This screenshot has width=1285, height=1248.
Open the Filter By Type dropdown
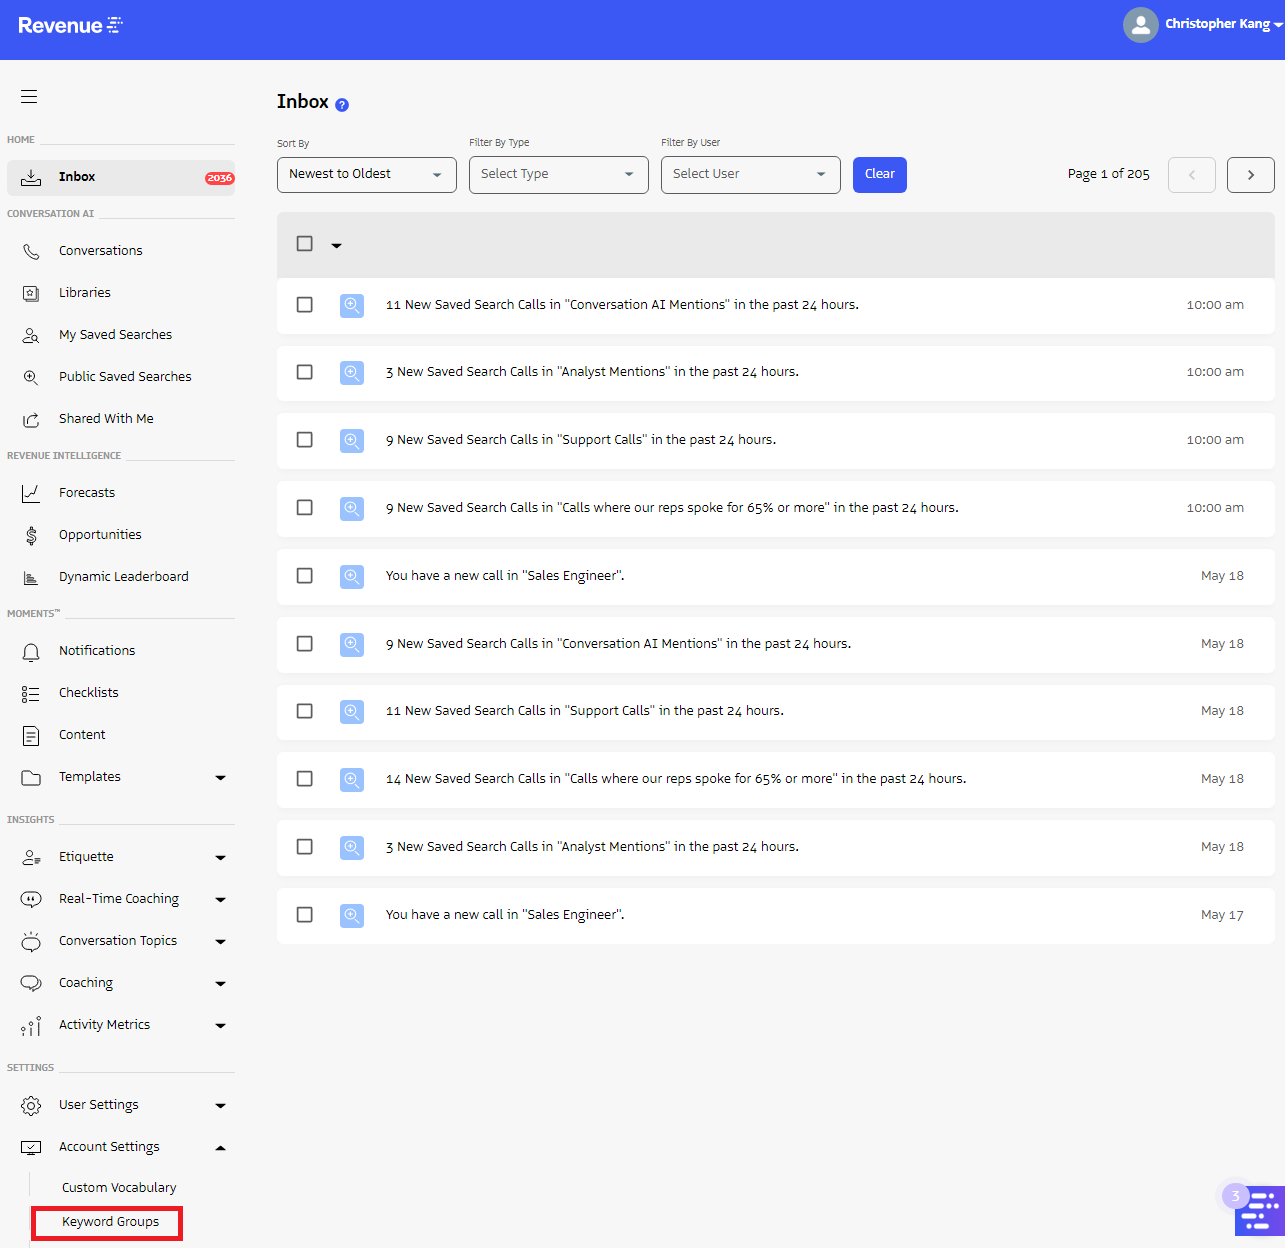[558, 174]
